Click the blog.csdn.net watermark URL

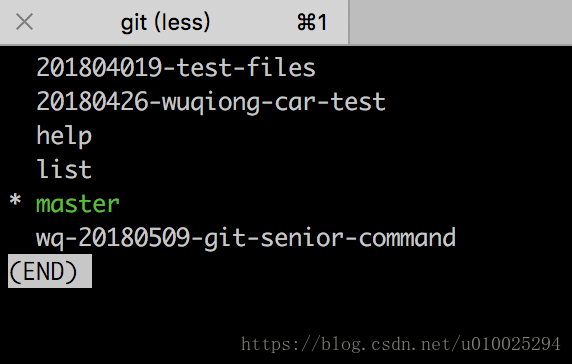point(401,344)
